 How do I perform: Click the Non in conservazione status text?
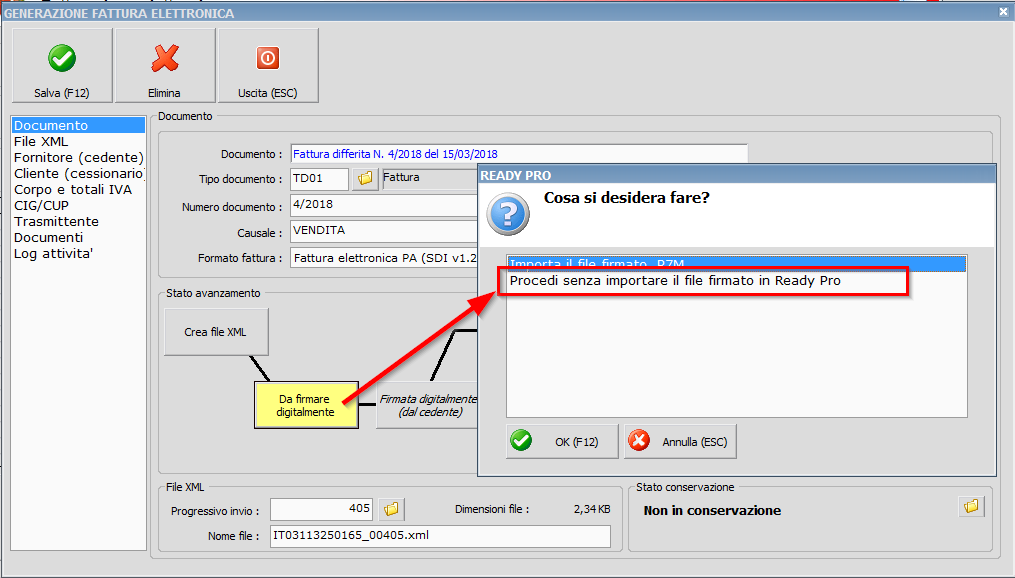[712, 511]
